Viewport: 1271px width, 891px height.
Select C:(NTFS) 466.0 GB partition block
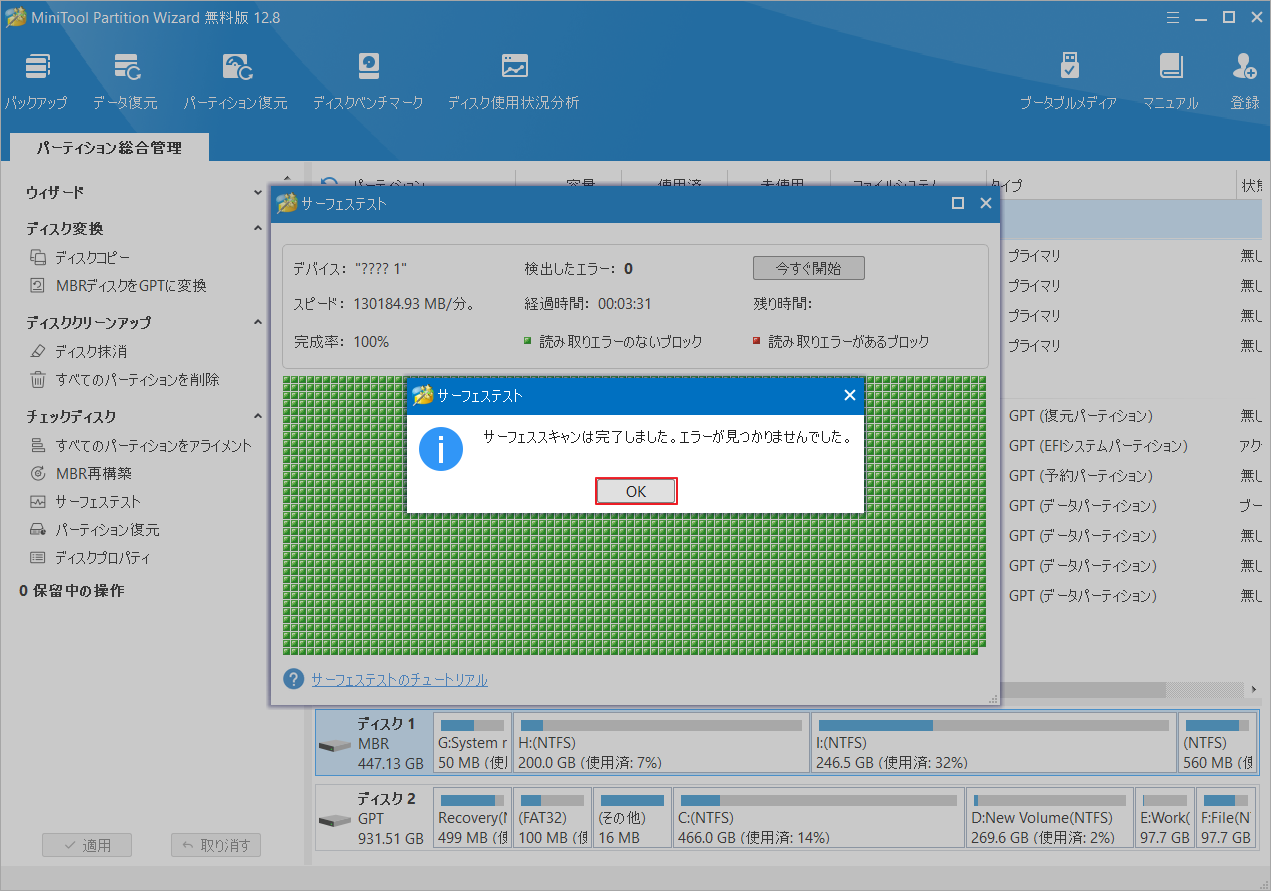818,817
